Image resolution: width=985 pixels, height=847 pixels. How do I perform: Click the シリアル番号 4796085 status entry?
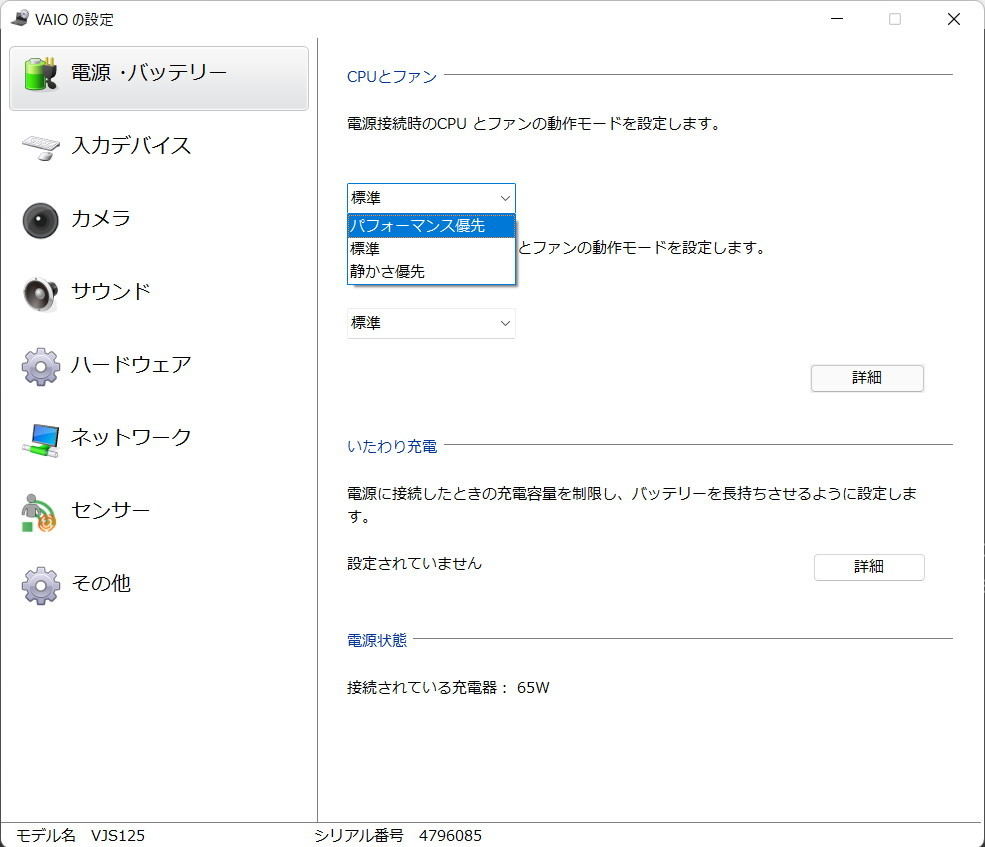398,836
